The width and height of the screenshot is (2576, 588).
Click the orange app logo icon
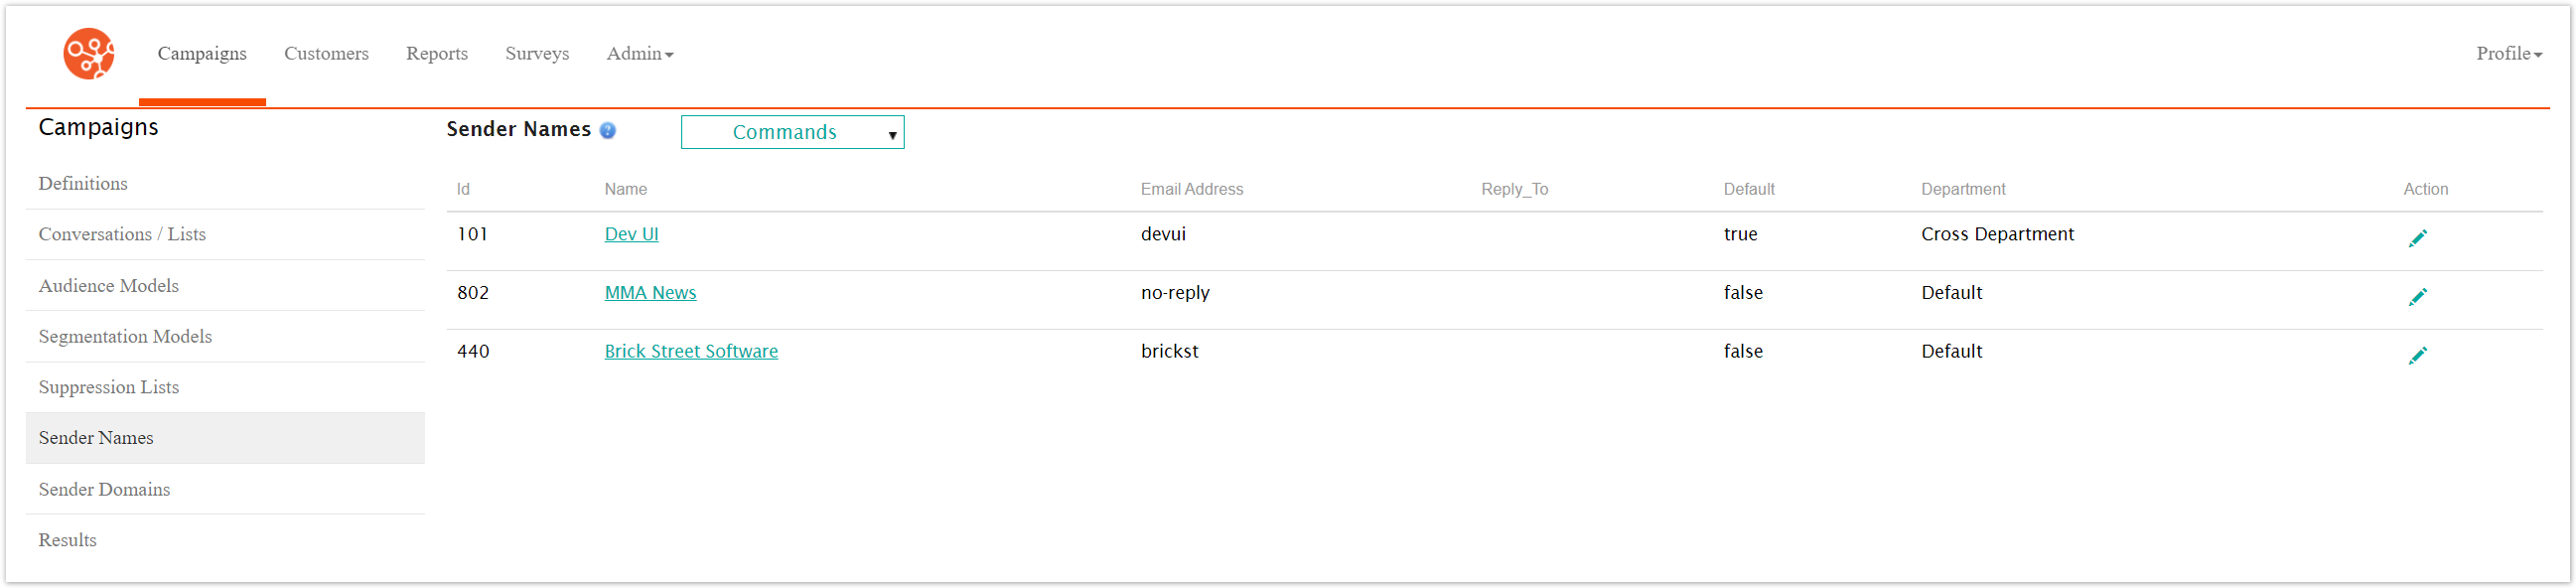(x=88, y=54)
